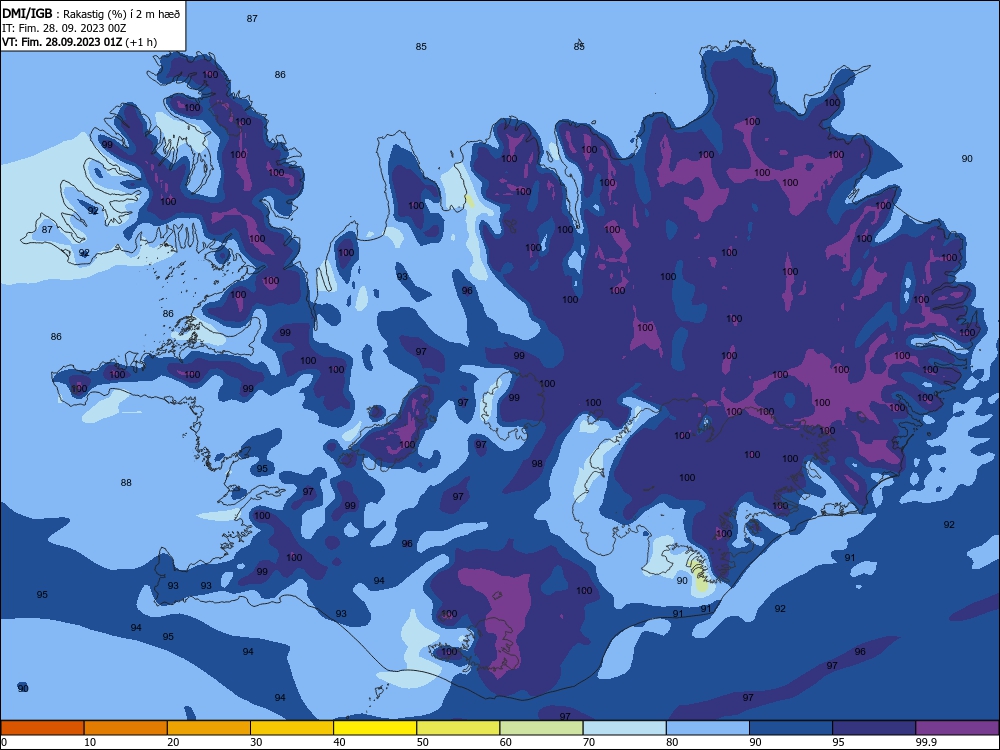Viewport: 1000px width, 750px height.
Task: Pick the purple above-99.9 legend swatch
Action: point(957,728)
